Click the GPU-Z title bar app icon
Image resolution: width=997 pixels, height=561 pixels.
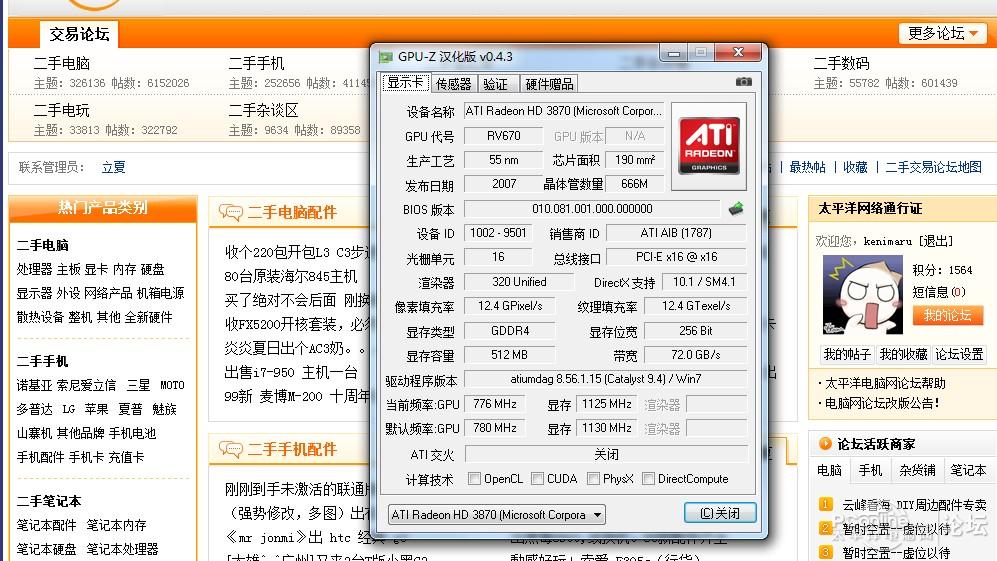click(x=385, y=57)
